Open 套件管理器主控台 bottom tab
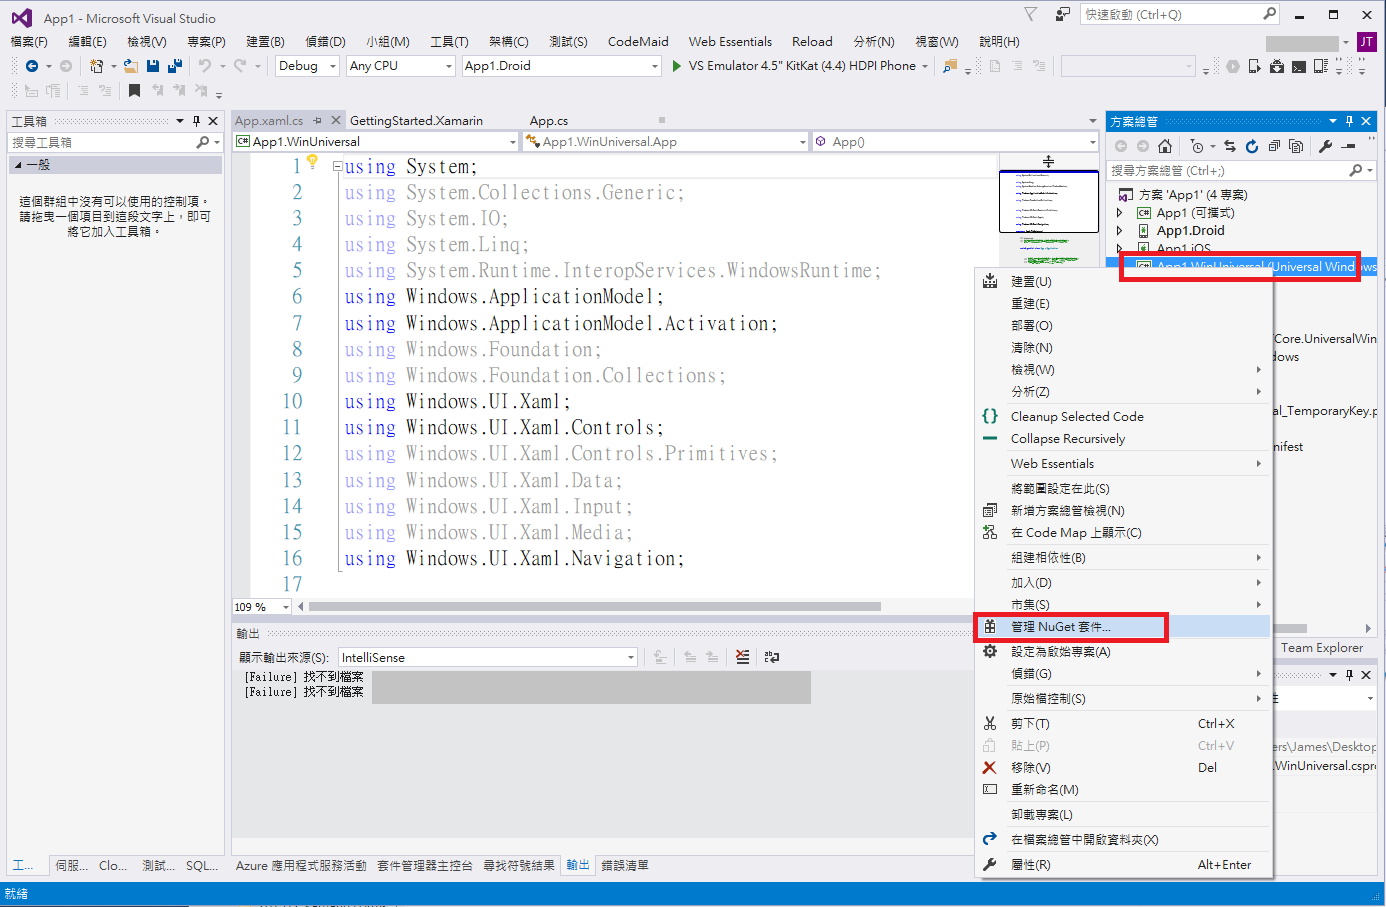Image resolution: width=1386 pixels, height=907 pixels. (425, 866)
